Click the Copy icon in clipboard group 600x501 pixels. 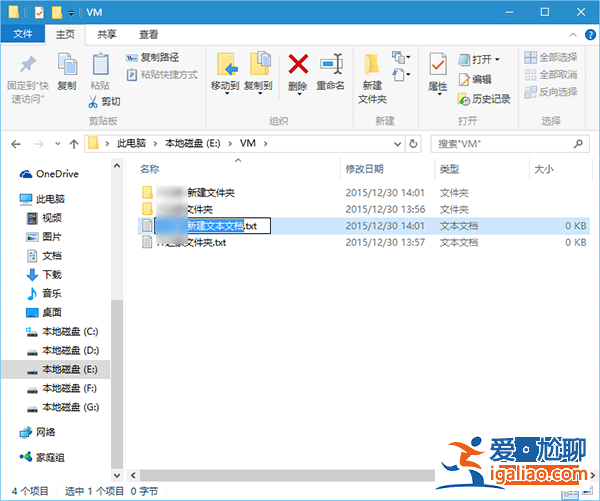point(67,64)
